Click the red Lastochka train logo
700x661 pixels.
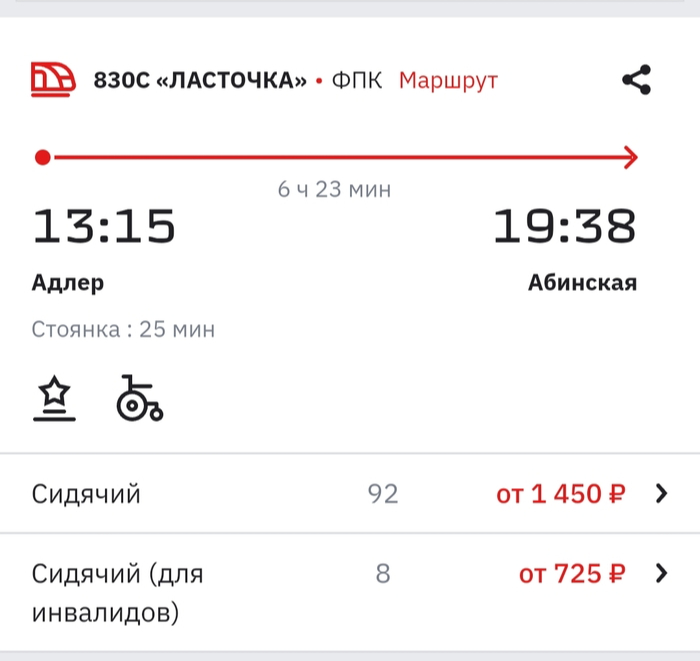coord(53,79)
